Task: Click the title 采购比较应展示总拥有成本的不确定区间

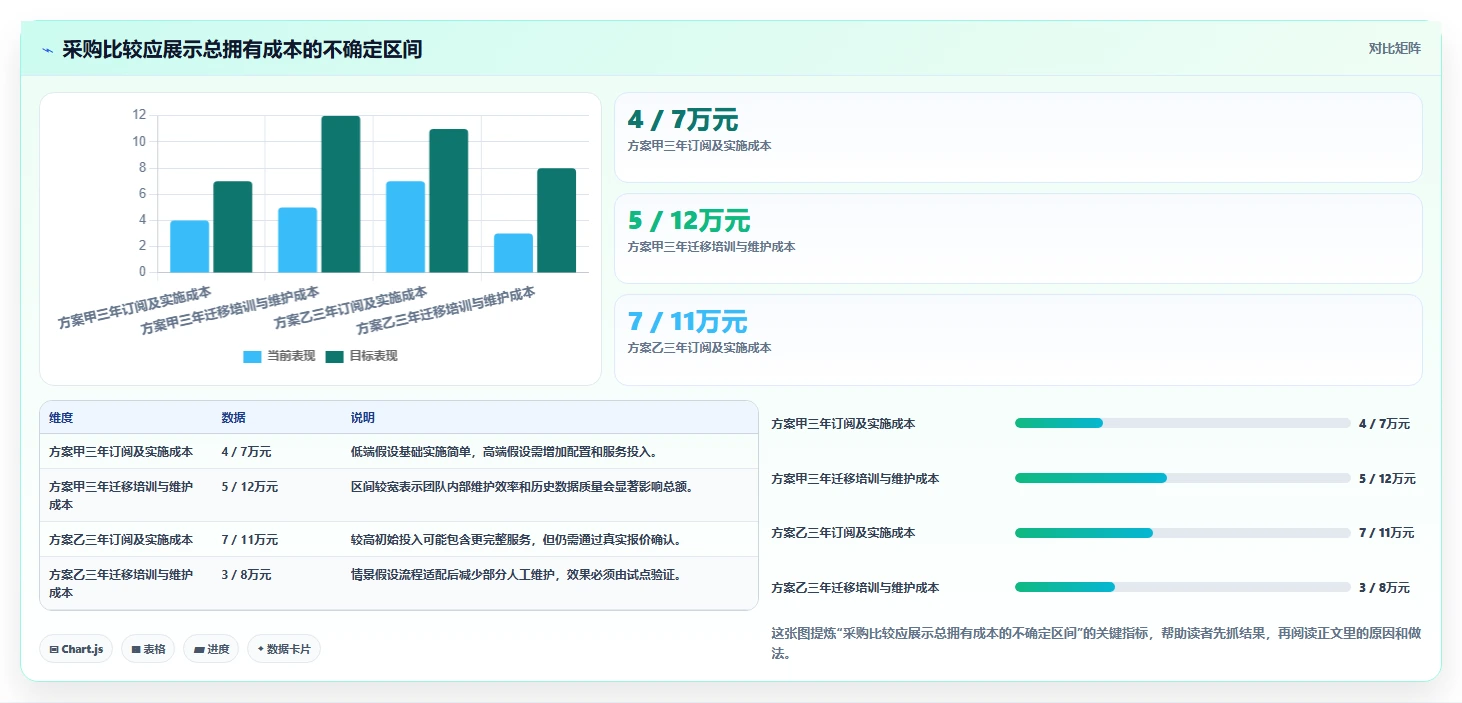Action: [242, 49]
